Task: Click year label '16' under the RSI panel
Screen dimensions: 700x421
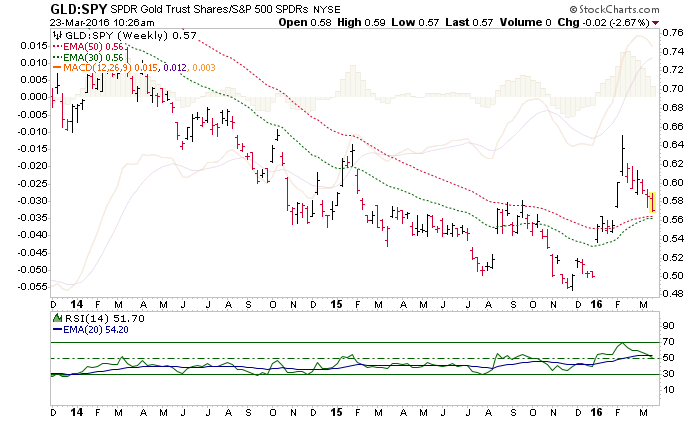Action: click(x=596, y=412)
